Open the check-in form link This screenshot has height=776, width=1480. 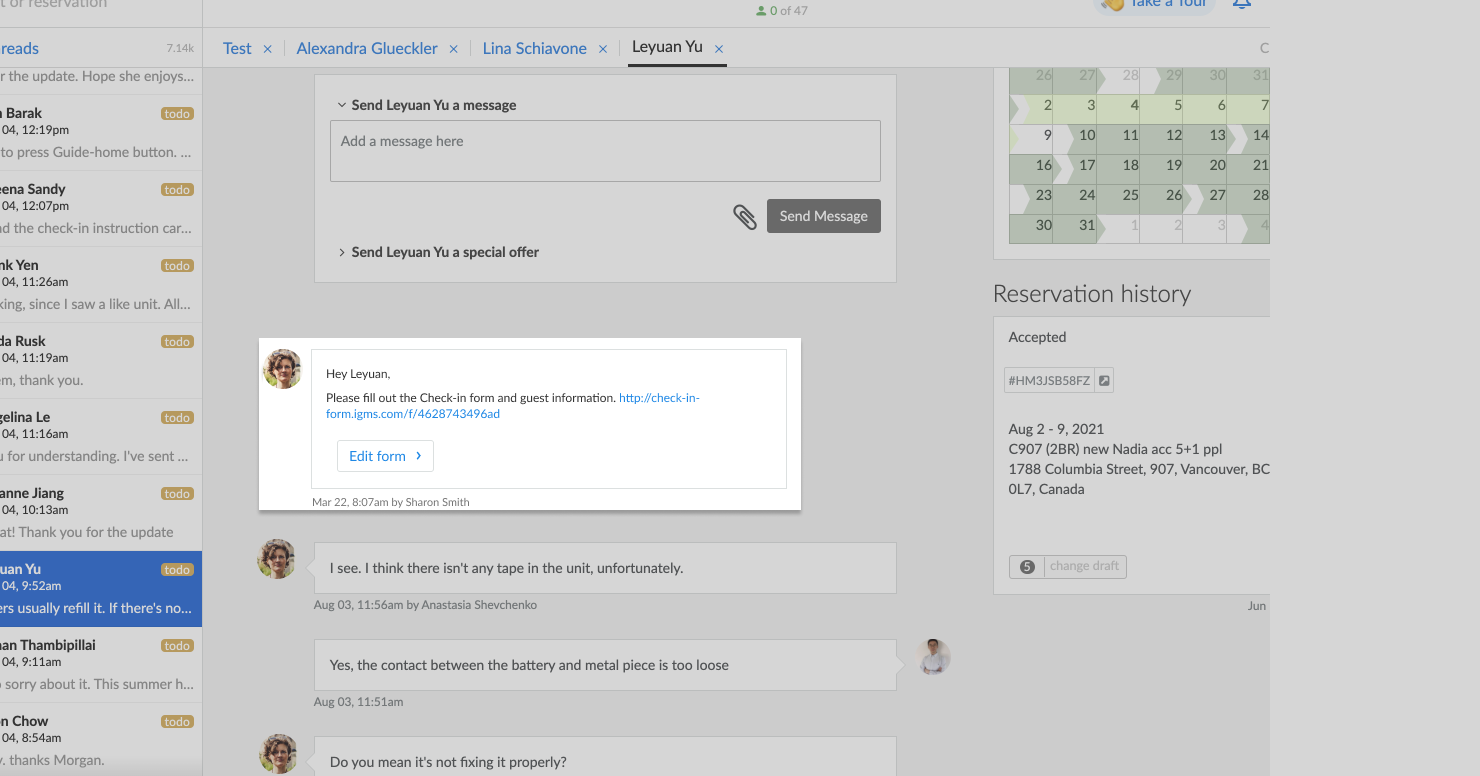658,398
